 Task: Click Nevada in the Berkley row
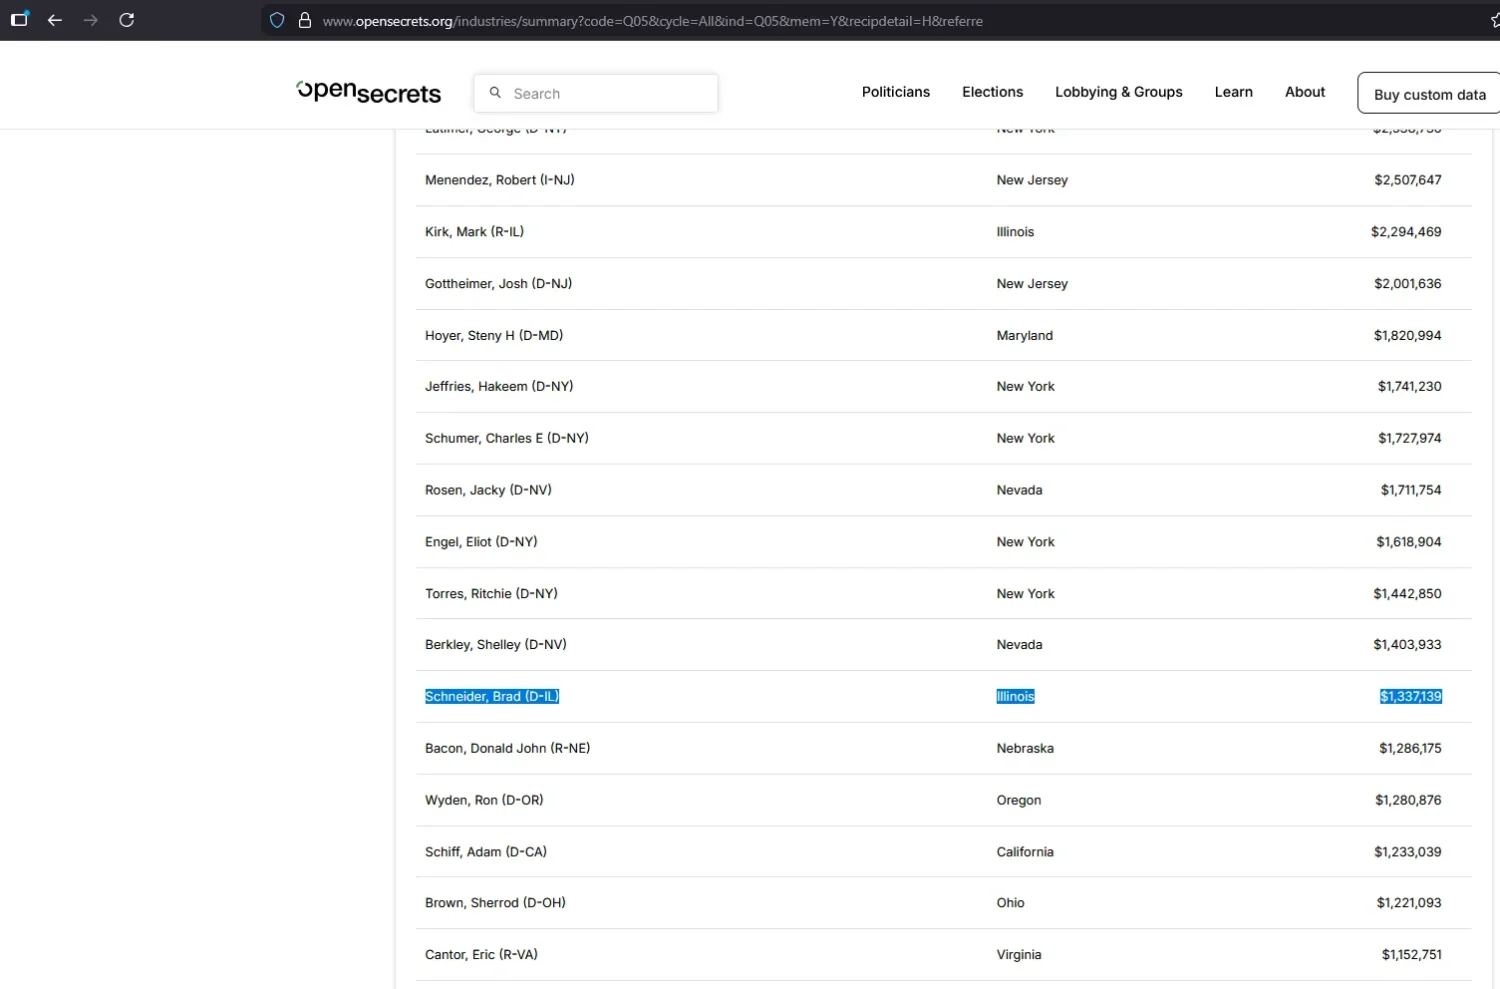1019,645
